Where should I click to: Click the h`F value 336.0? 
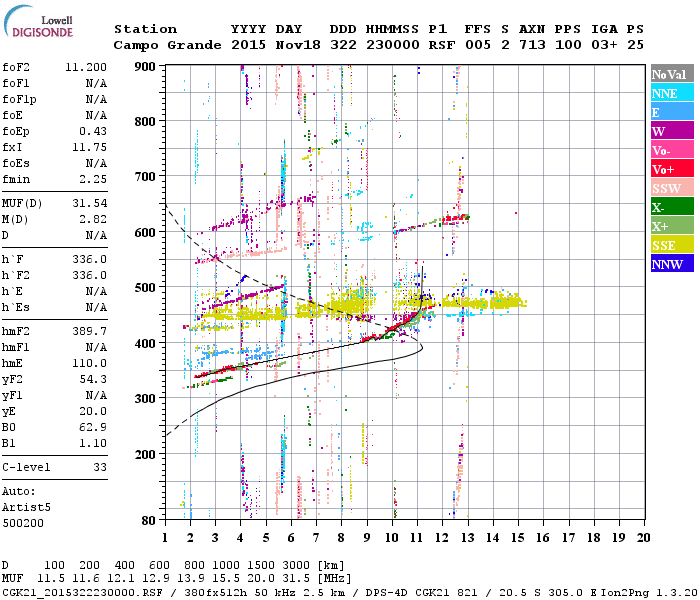tap(89, 259)
